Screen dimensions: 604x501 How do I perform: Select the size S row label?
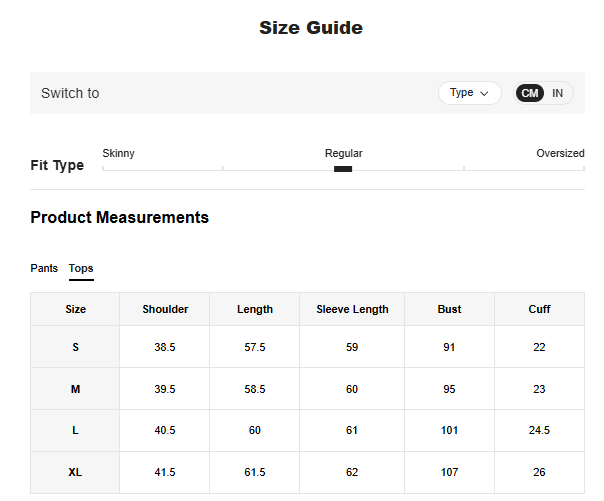coord(75,347)
